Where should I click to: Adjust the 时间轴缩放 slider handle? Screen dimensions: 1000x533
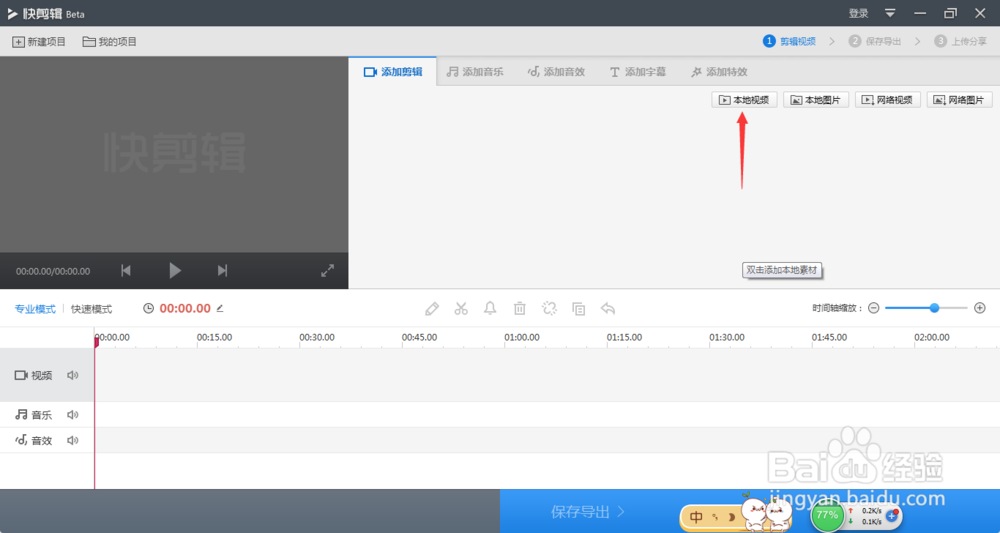coord(934,308)
